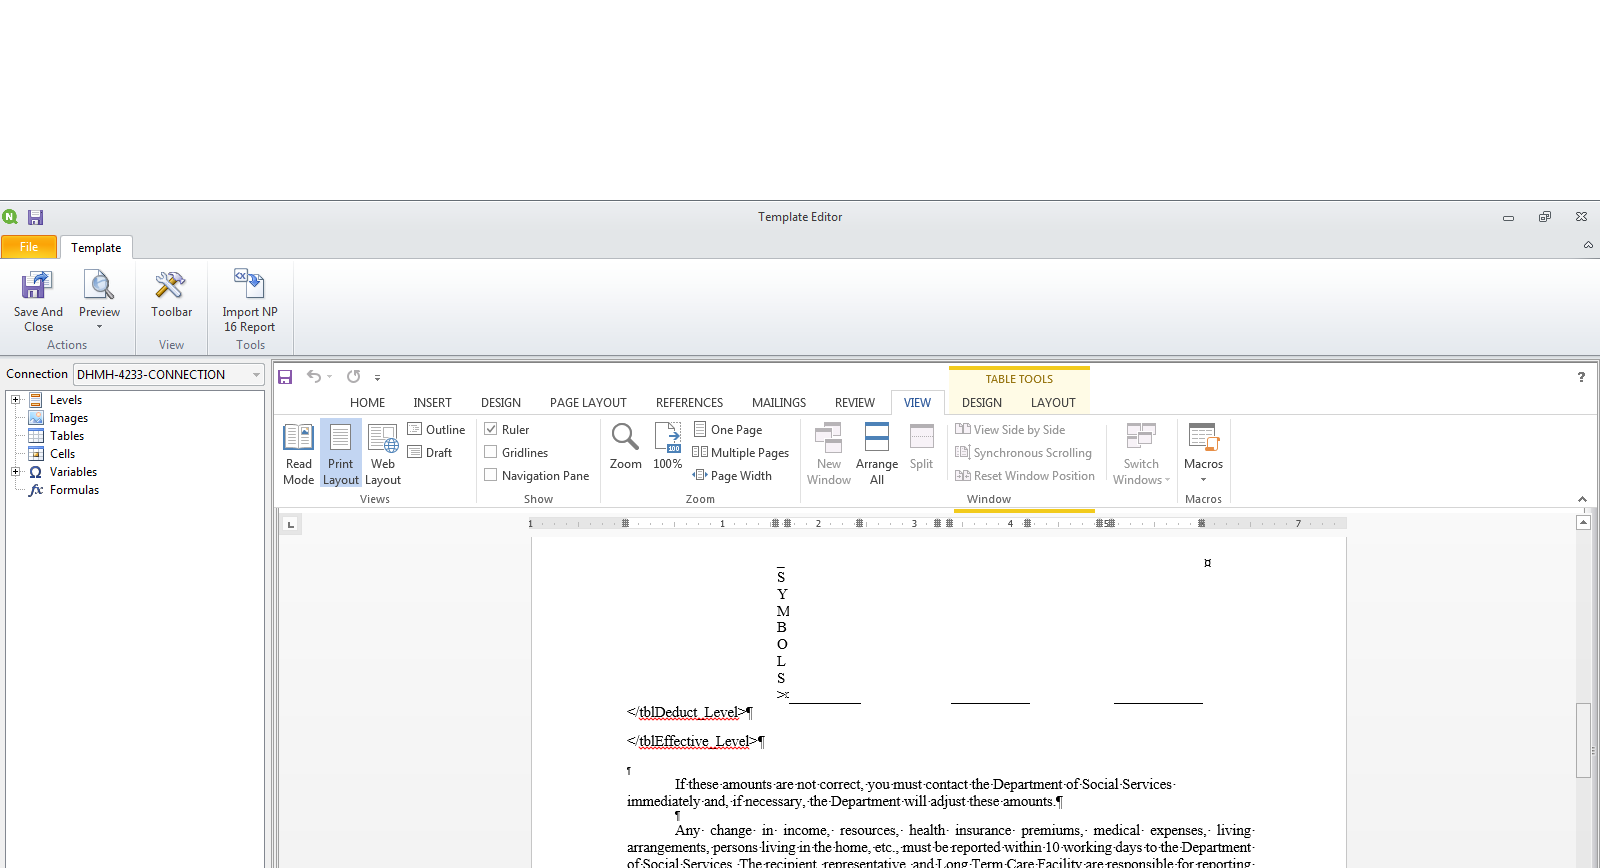Switch to Draft view

pos(430,453)
